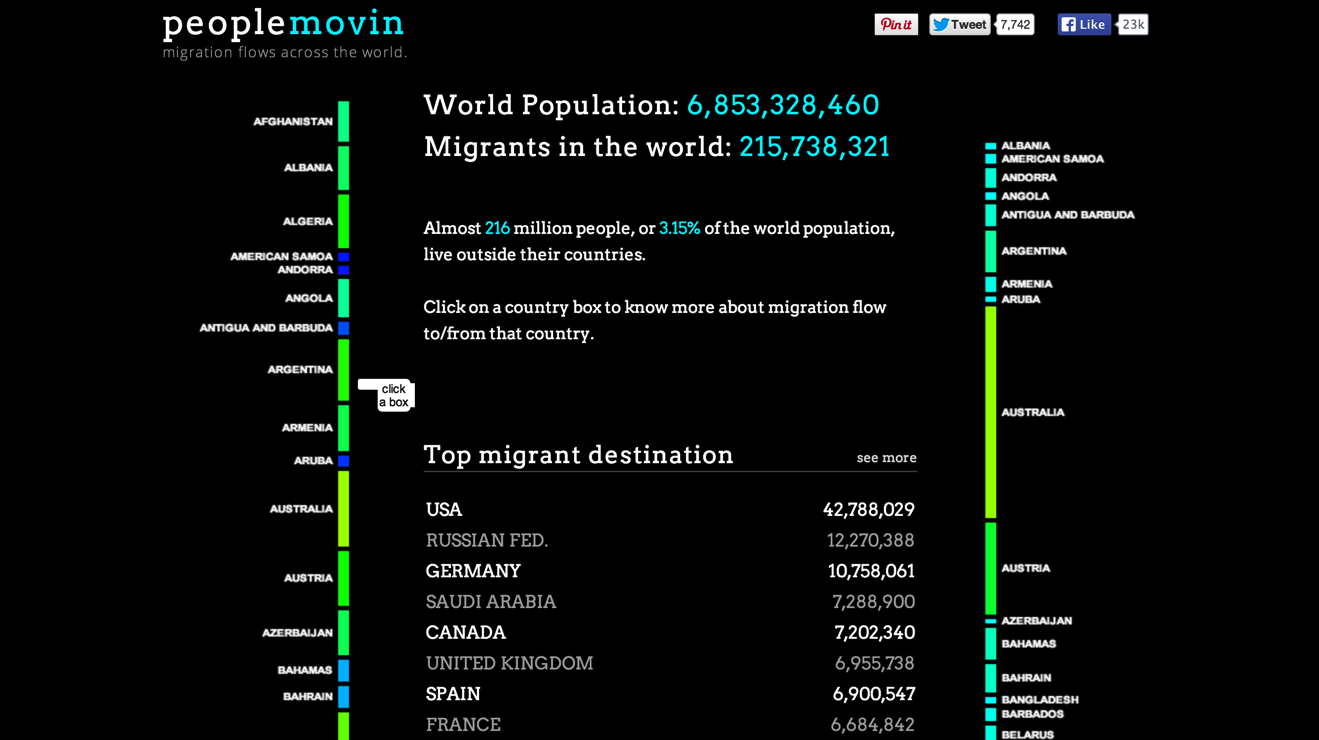The width and height of the screenshot is (1319, 740).
Task: Select Argentina's green box on left
Action: click(x=344, y=370)
